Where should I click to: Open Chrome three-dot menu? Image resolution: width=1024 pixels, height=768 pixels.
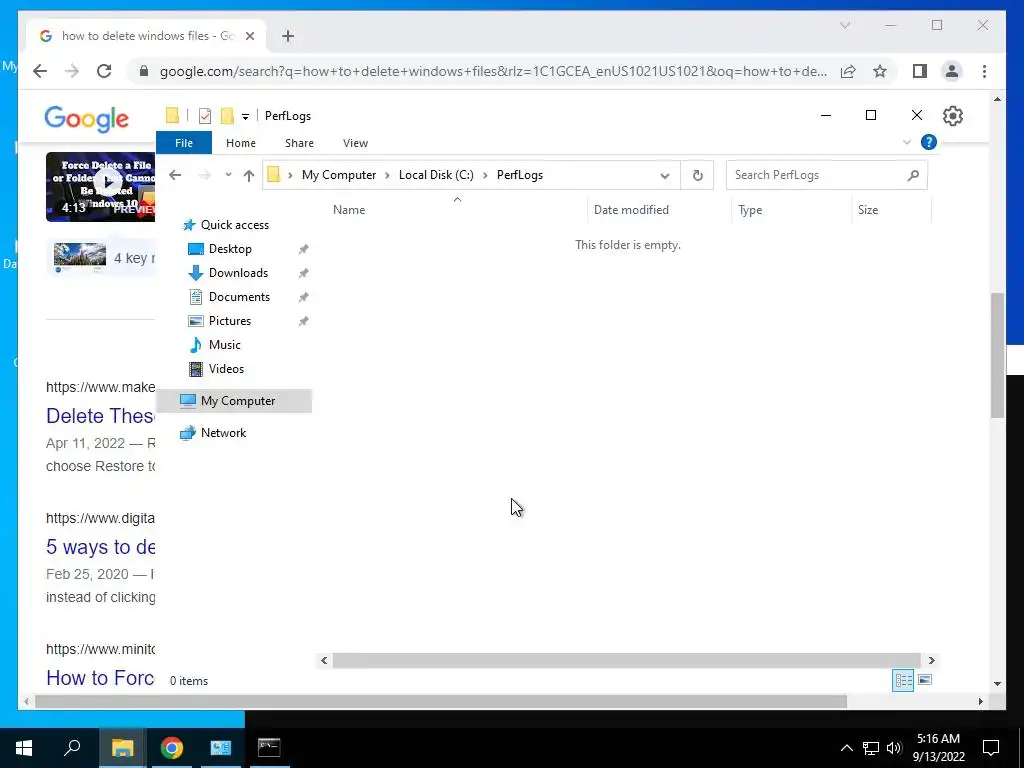click(984, 71)
